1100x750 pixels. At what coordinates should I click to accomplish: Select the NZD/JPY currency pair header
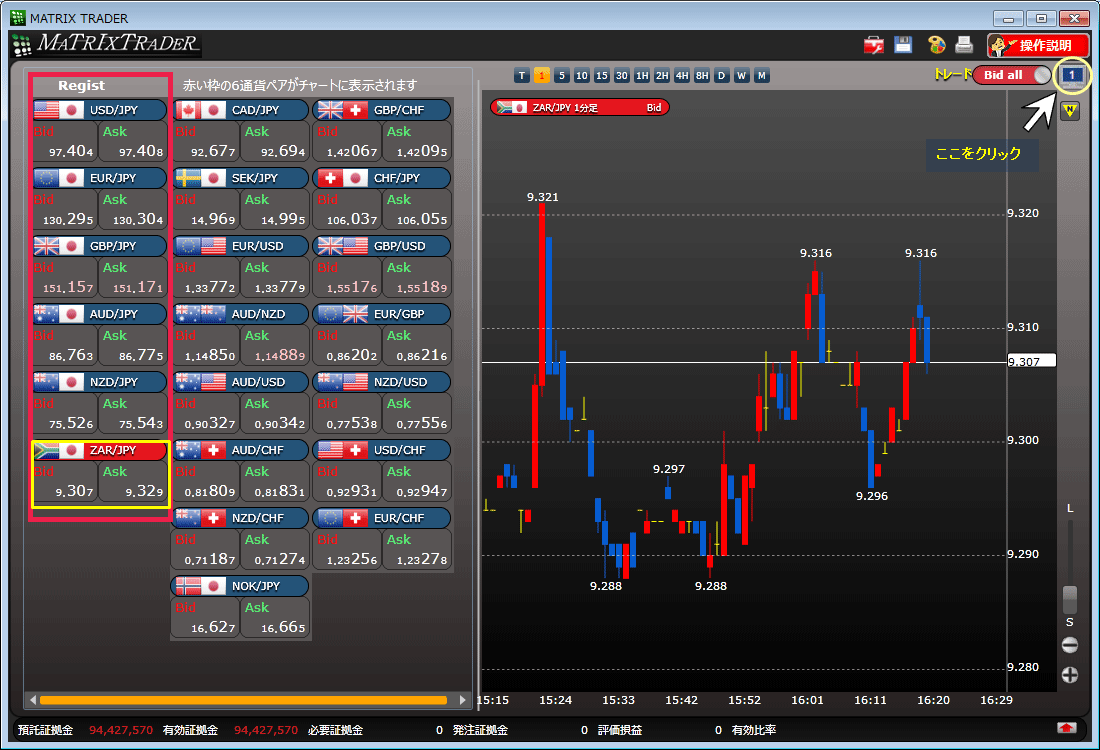99,382
